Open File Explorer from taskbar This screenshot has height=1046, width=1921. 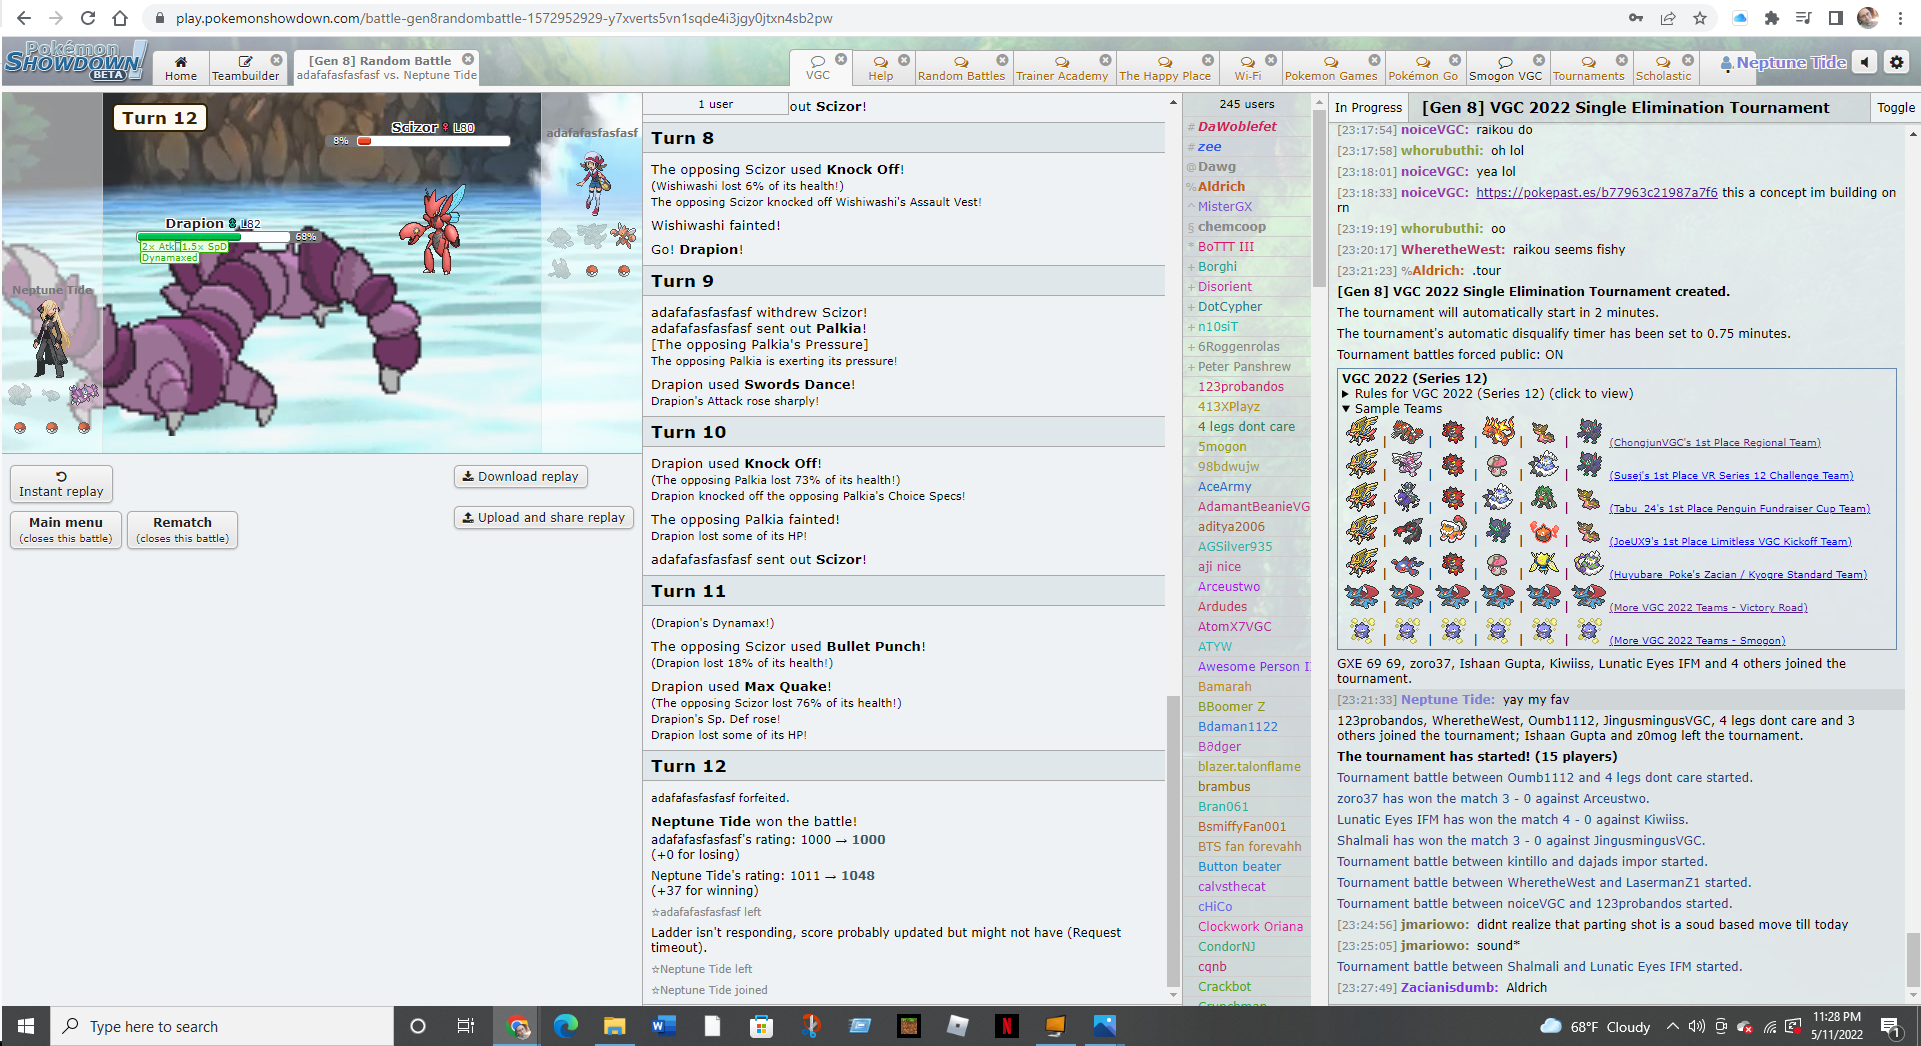coord(614,1026)
